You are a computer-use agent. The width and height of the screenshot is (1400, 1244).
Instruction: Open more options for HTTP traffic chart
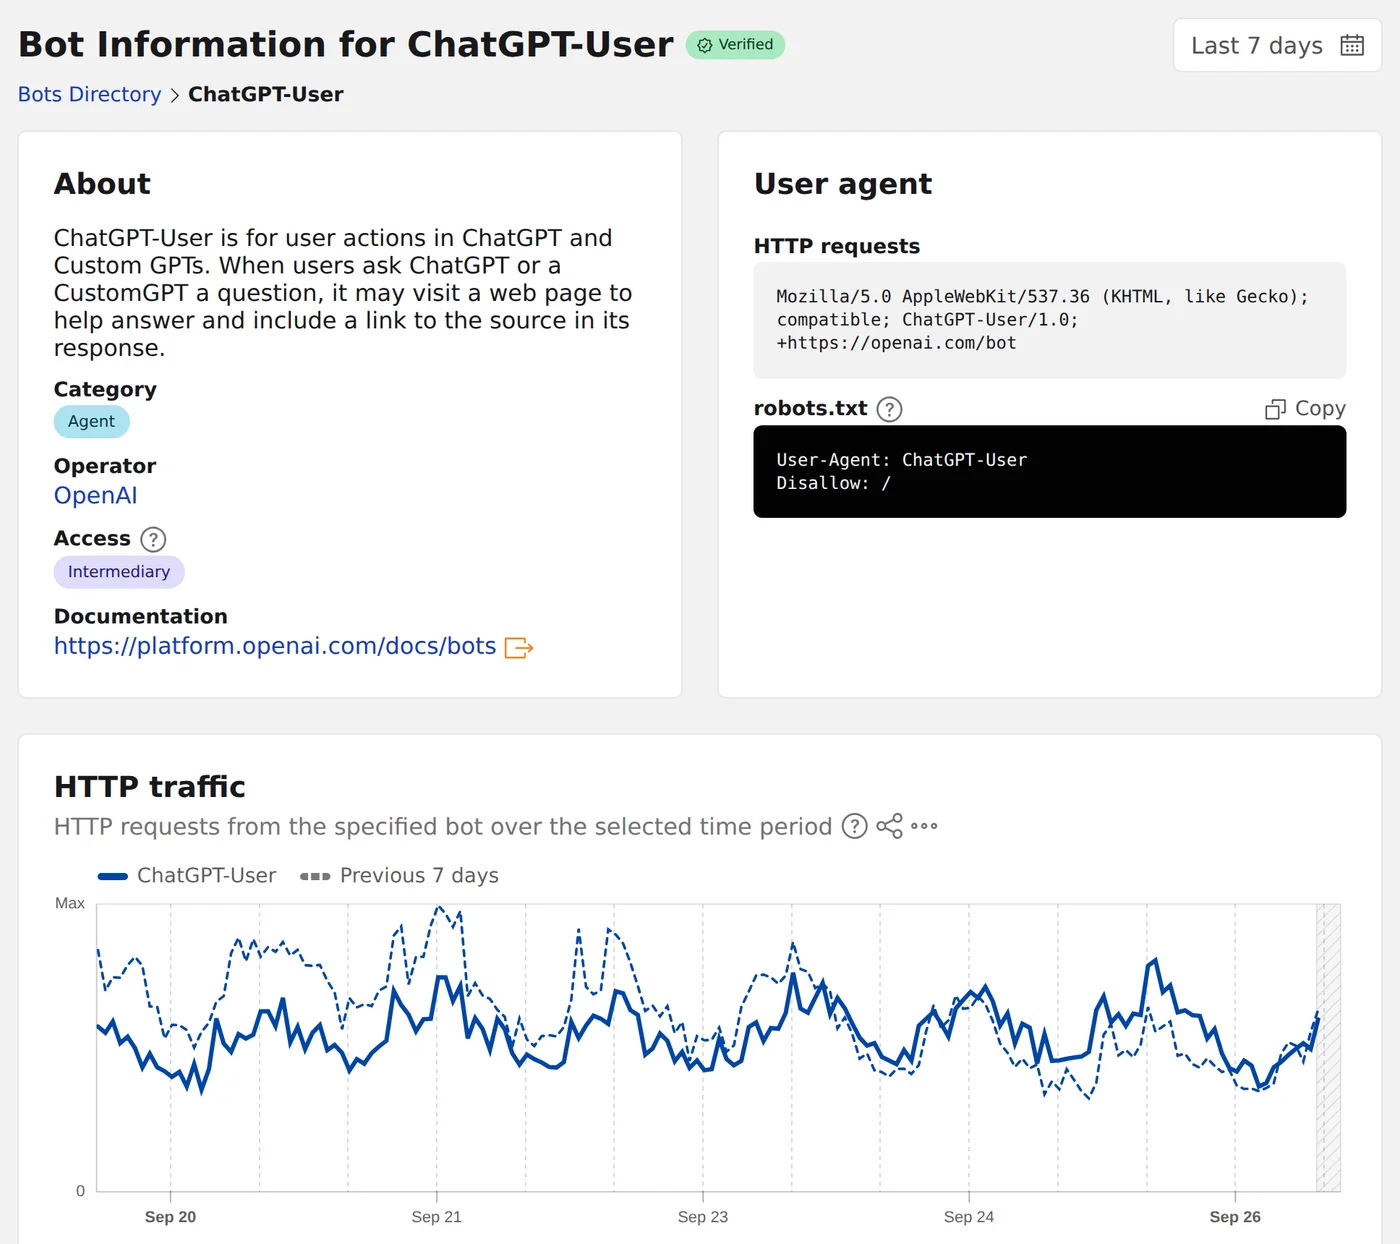(924, 826)
